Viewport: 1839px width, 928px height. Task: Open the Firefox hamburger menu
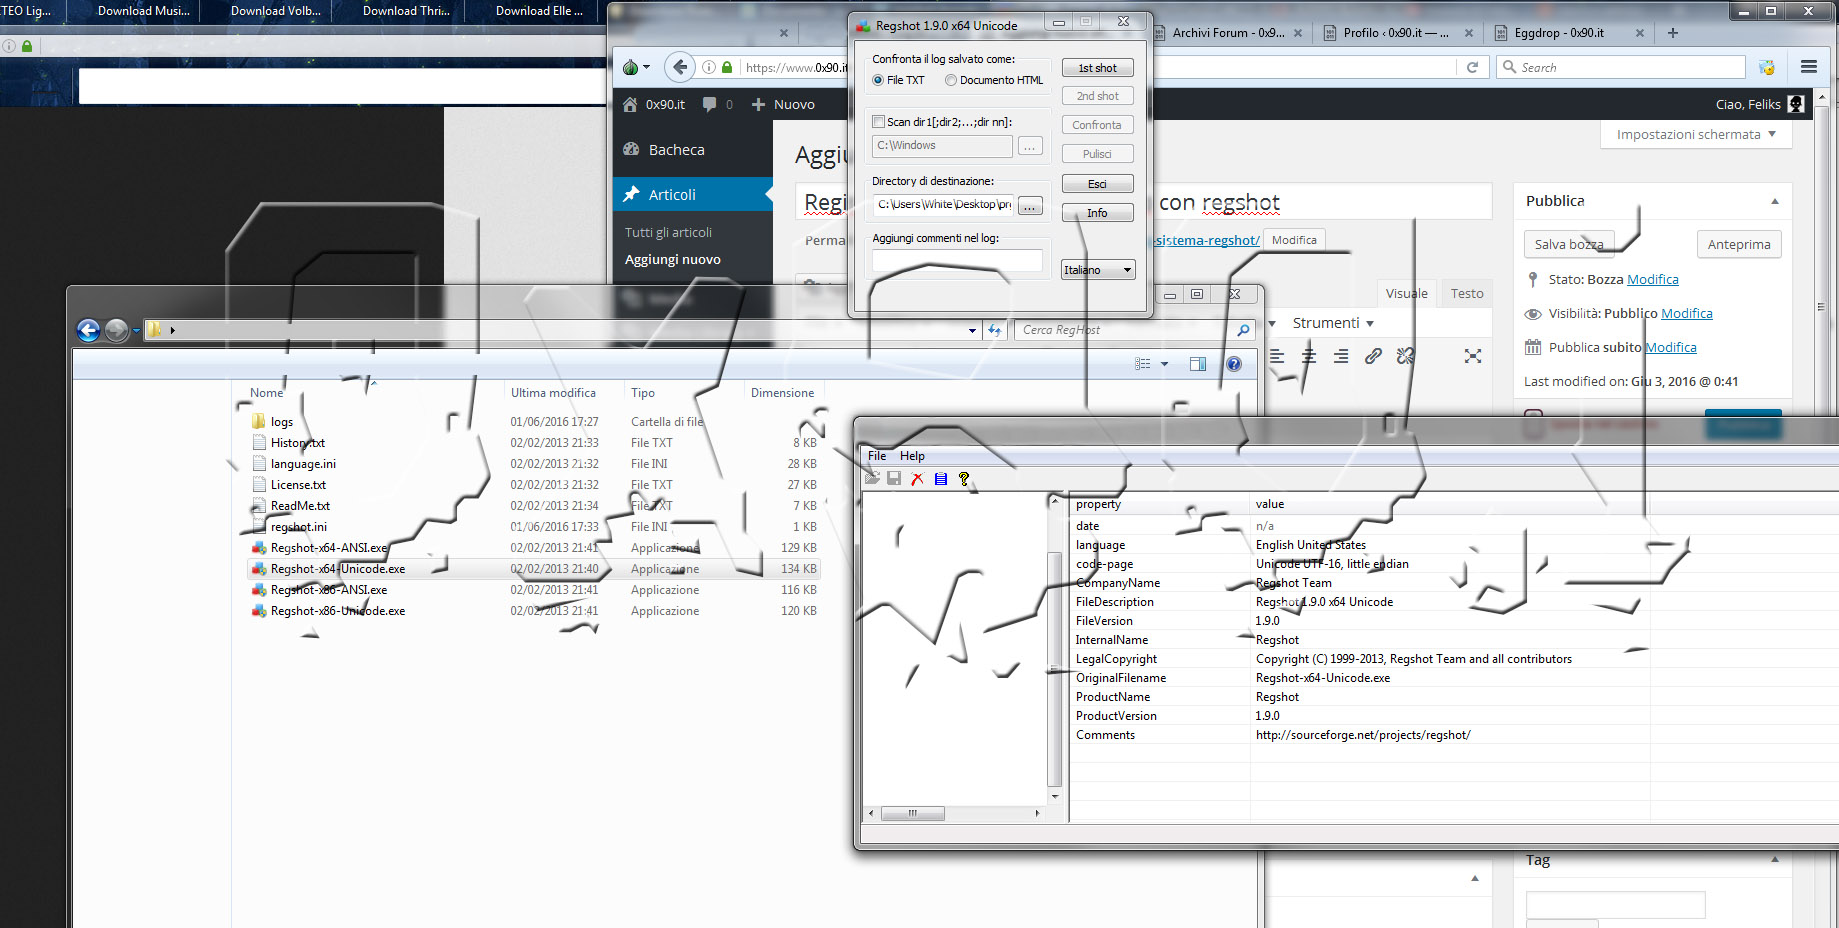[x=1808, y=67]
